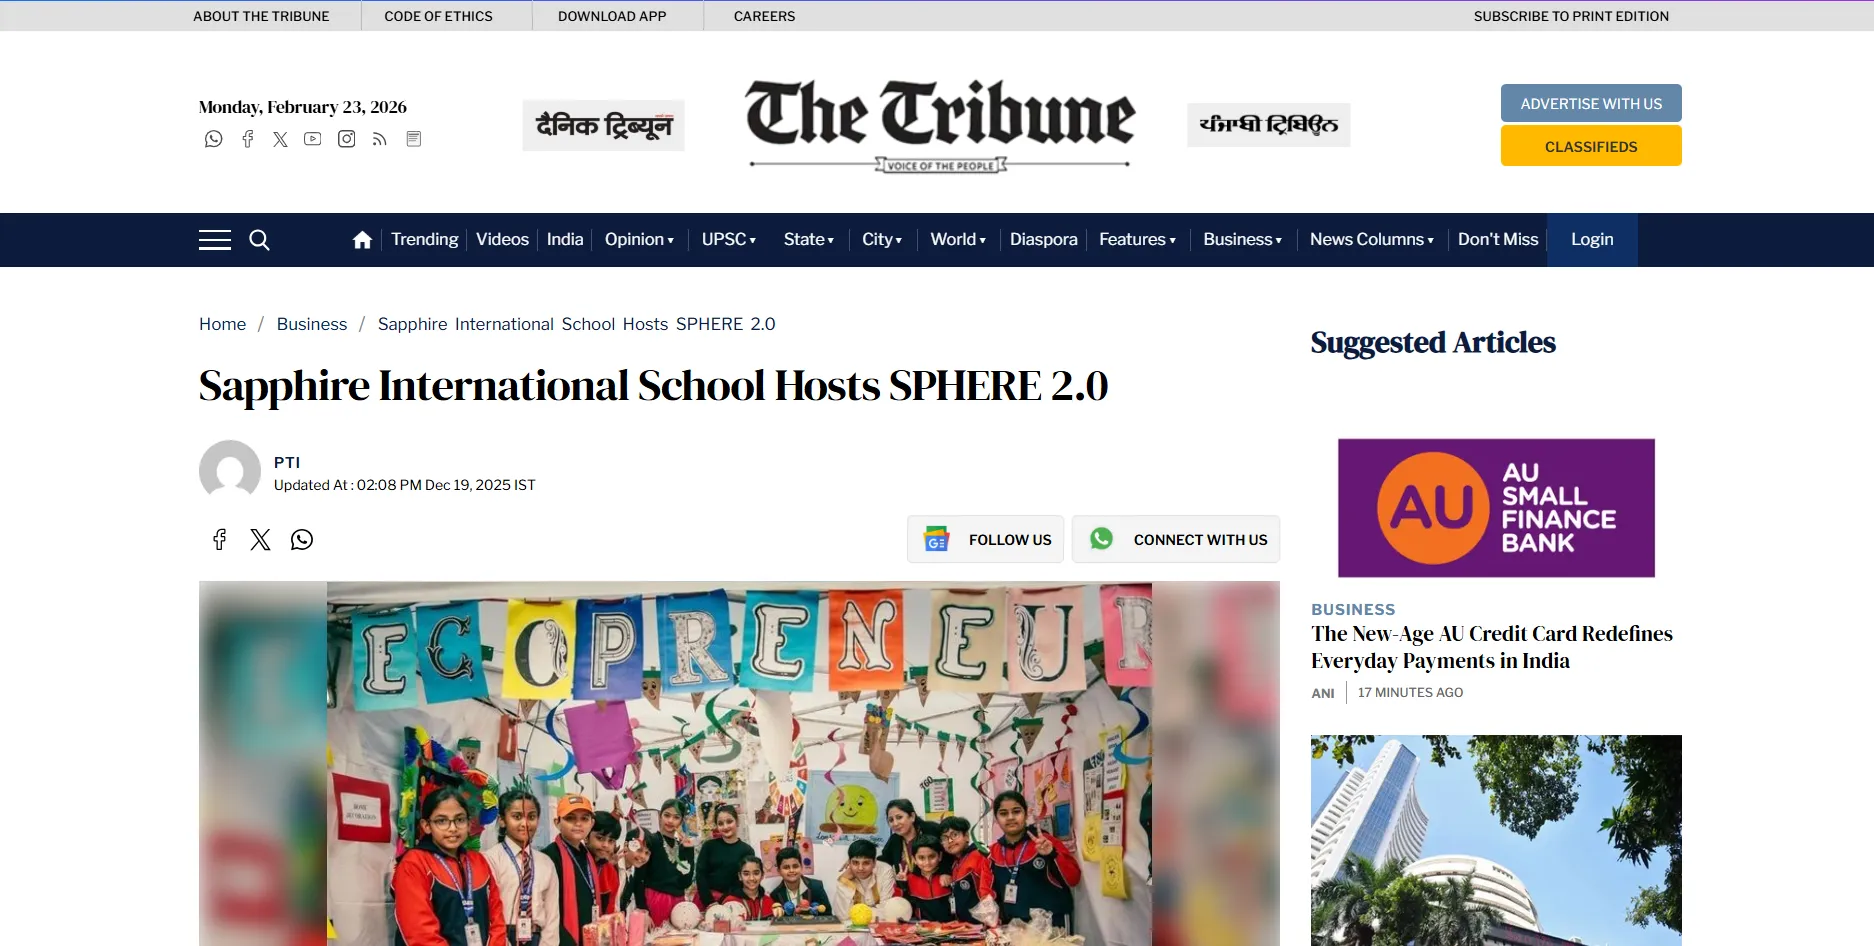The width and height of the screenshot is (1874, 946).
Task: Open the Diaspora menu item
Action: [1043, 240]
